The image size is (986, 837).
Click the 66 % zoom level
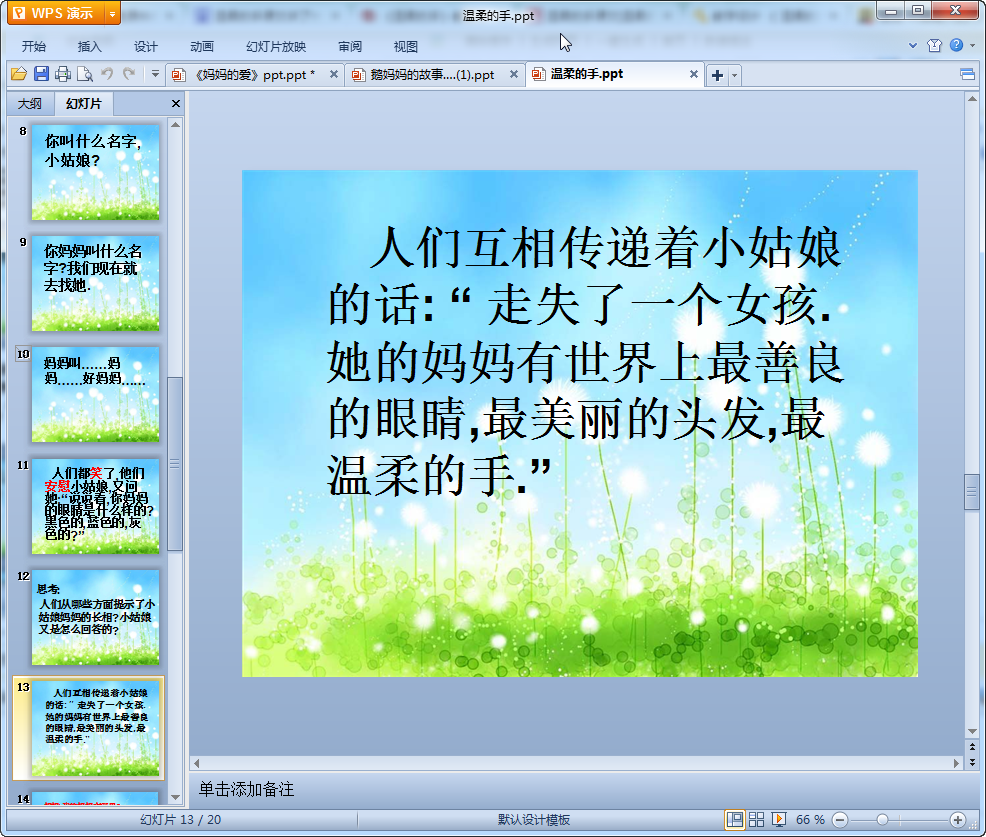pos(810,819)
